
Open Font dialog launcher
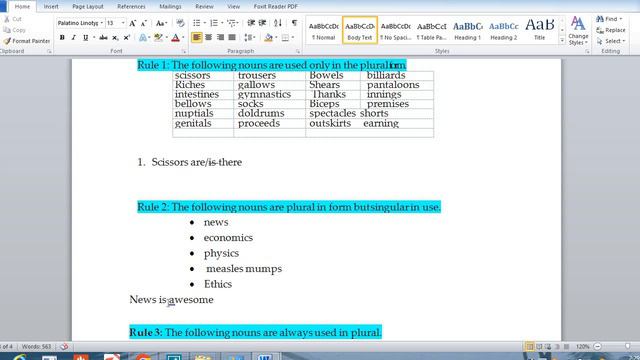[x=184, y=51]
